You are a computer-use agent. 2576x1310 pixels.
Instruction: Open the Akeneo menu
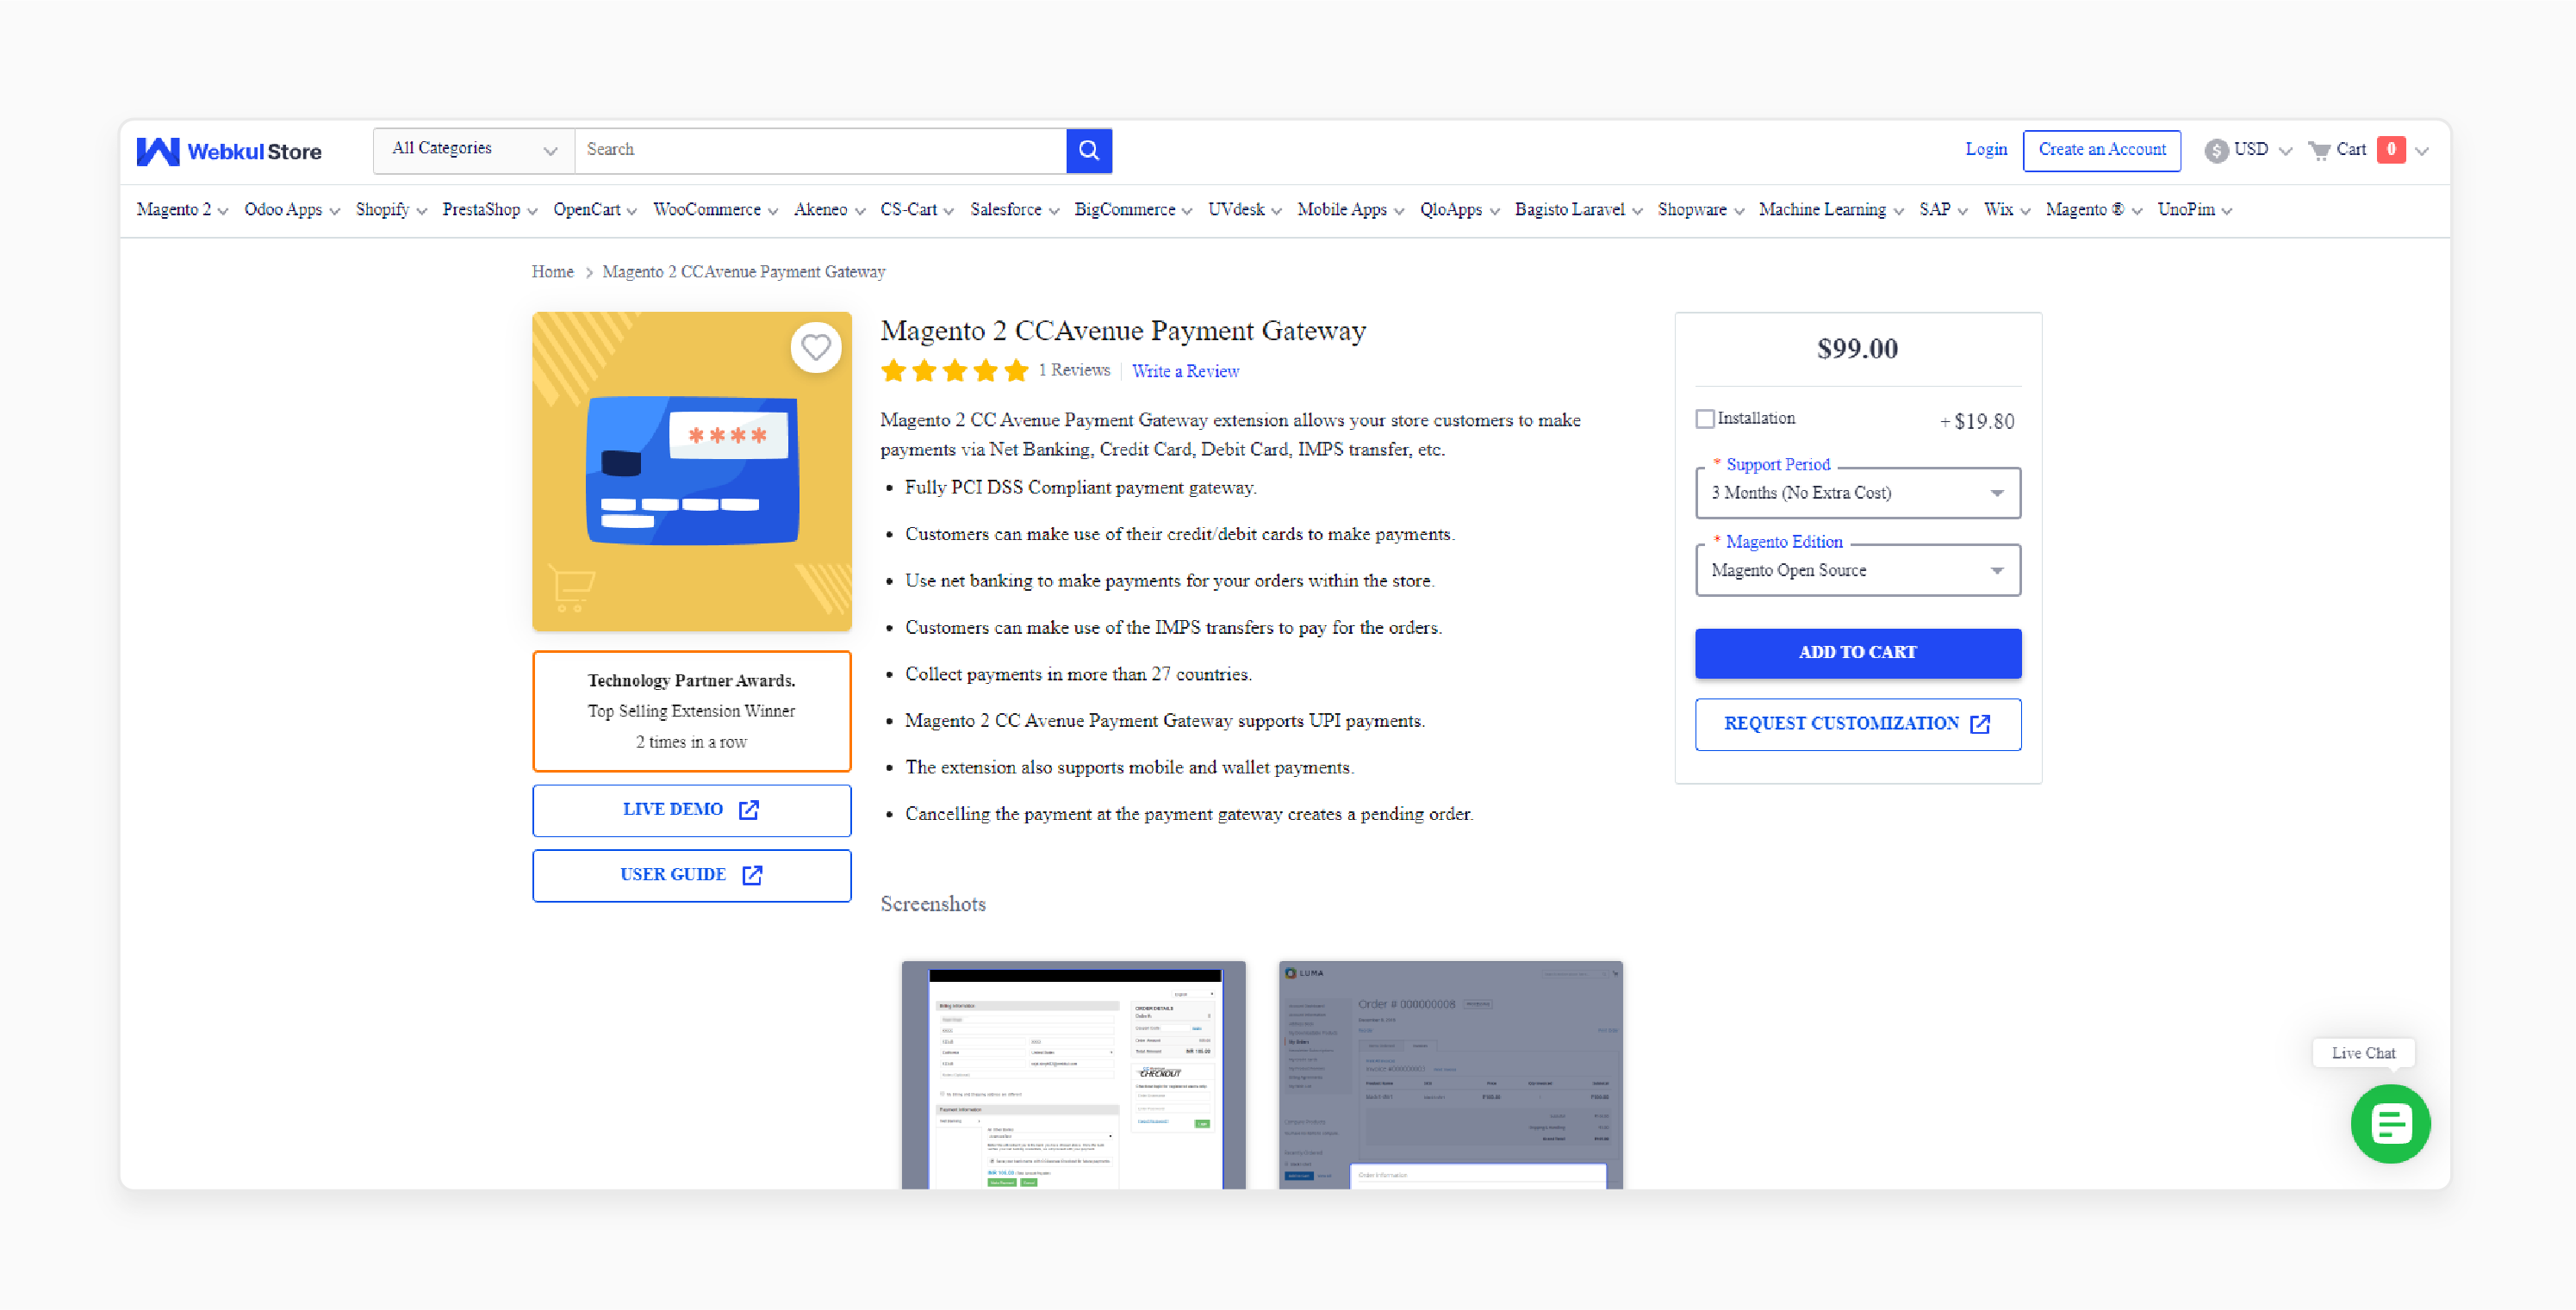click(x=829, y=210)
